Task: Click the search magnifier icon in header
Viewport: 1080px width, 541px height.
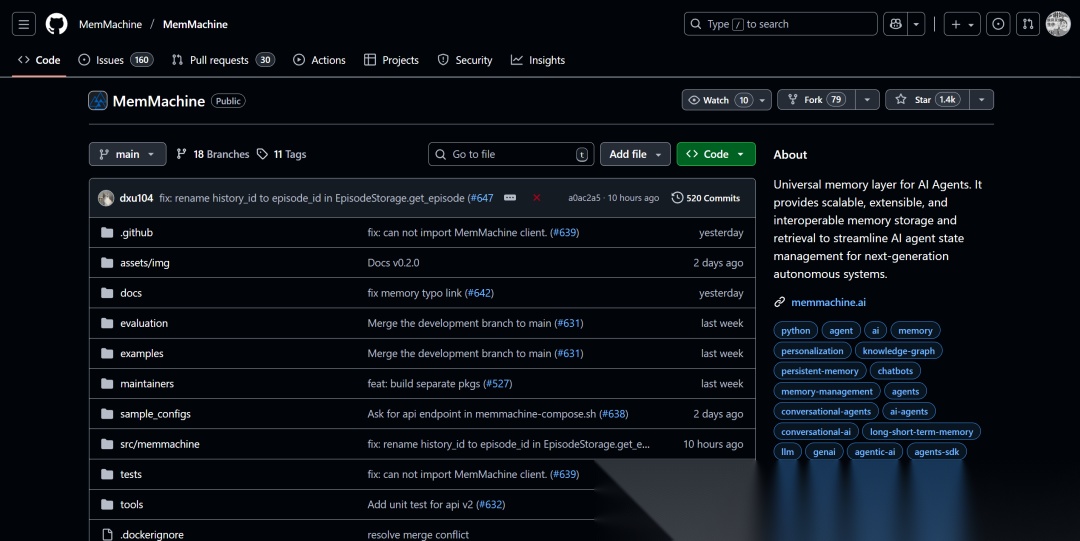Action: tap(696, 24)
